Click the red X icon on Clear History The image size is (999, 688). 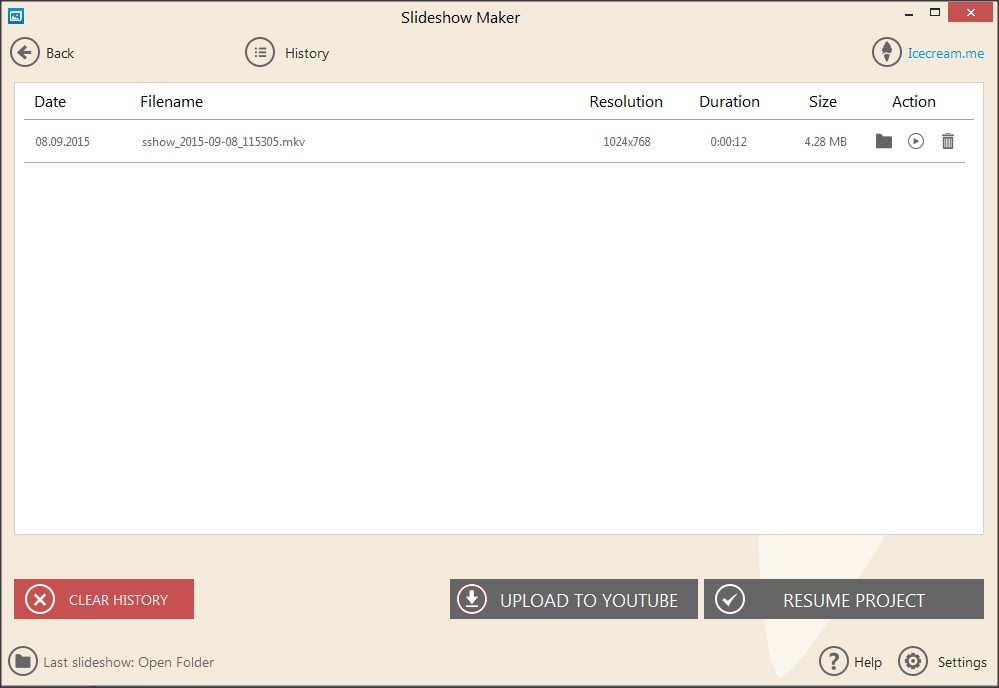(x=38, y=599)
